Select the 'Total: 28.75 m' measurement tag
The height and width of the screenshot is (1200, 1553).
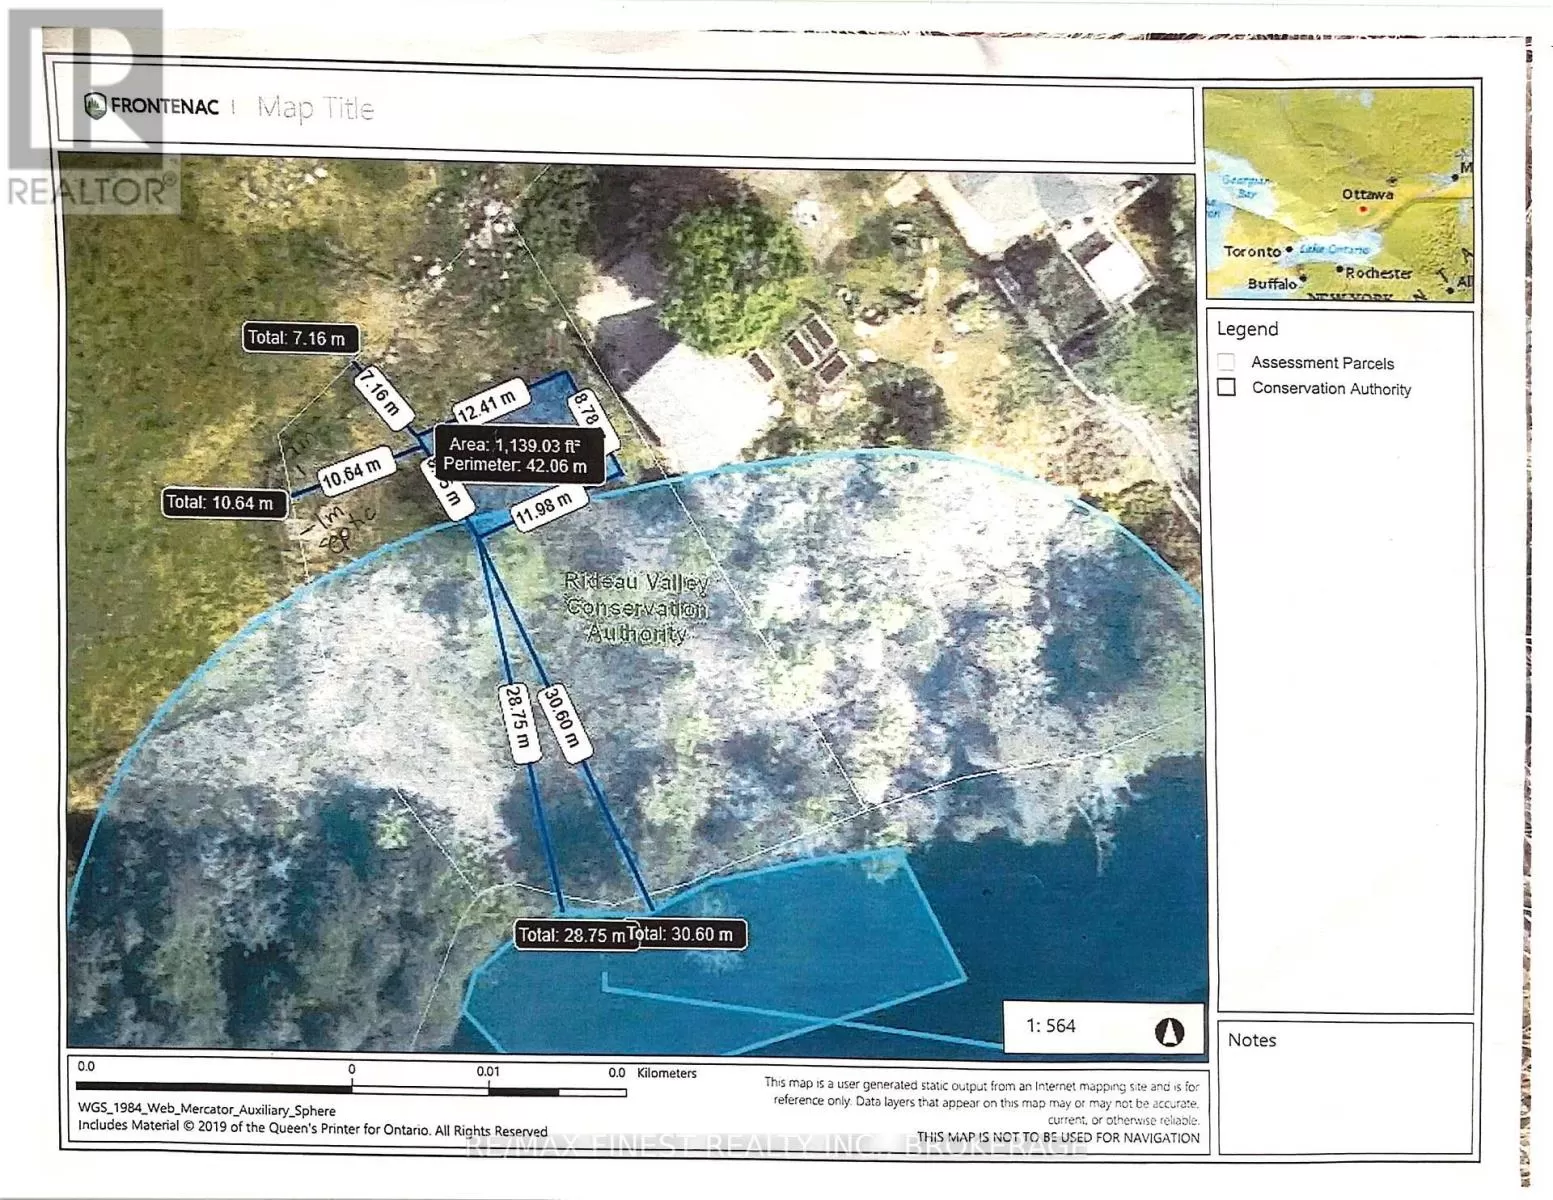point(571,935)
